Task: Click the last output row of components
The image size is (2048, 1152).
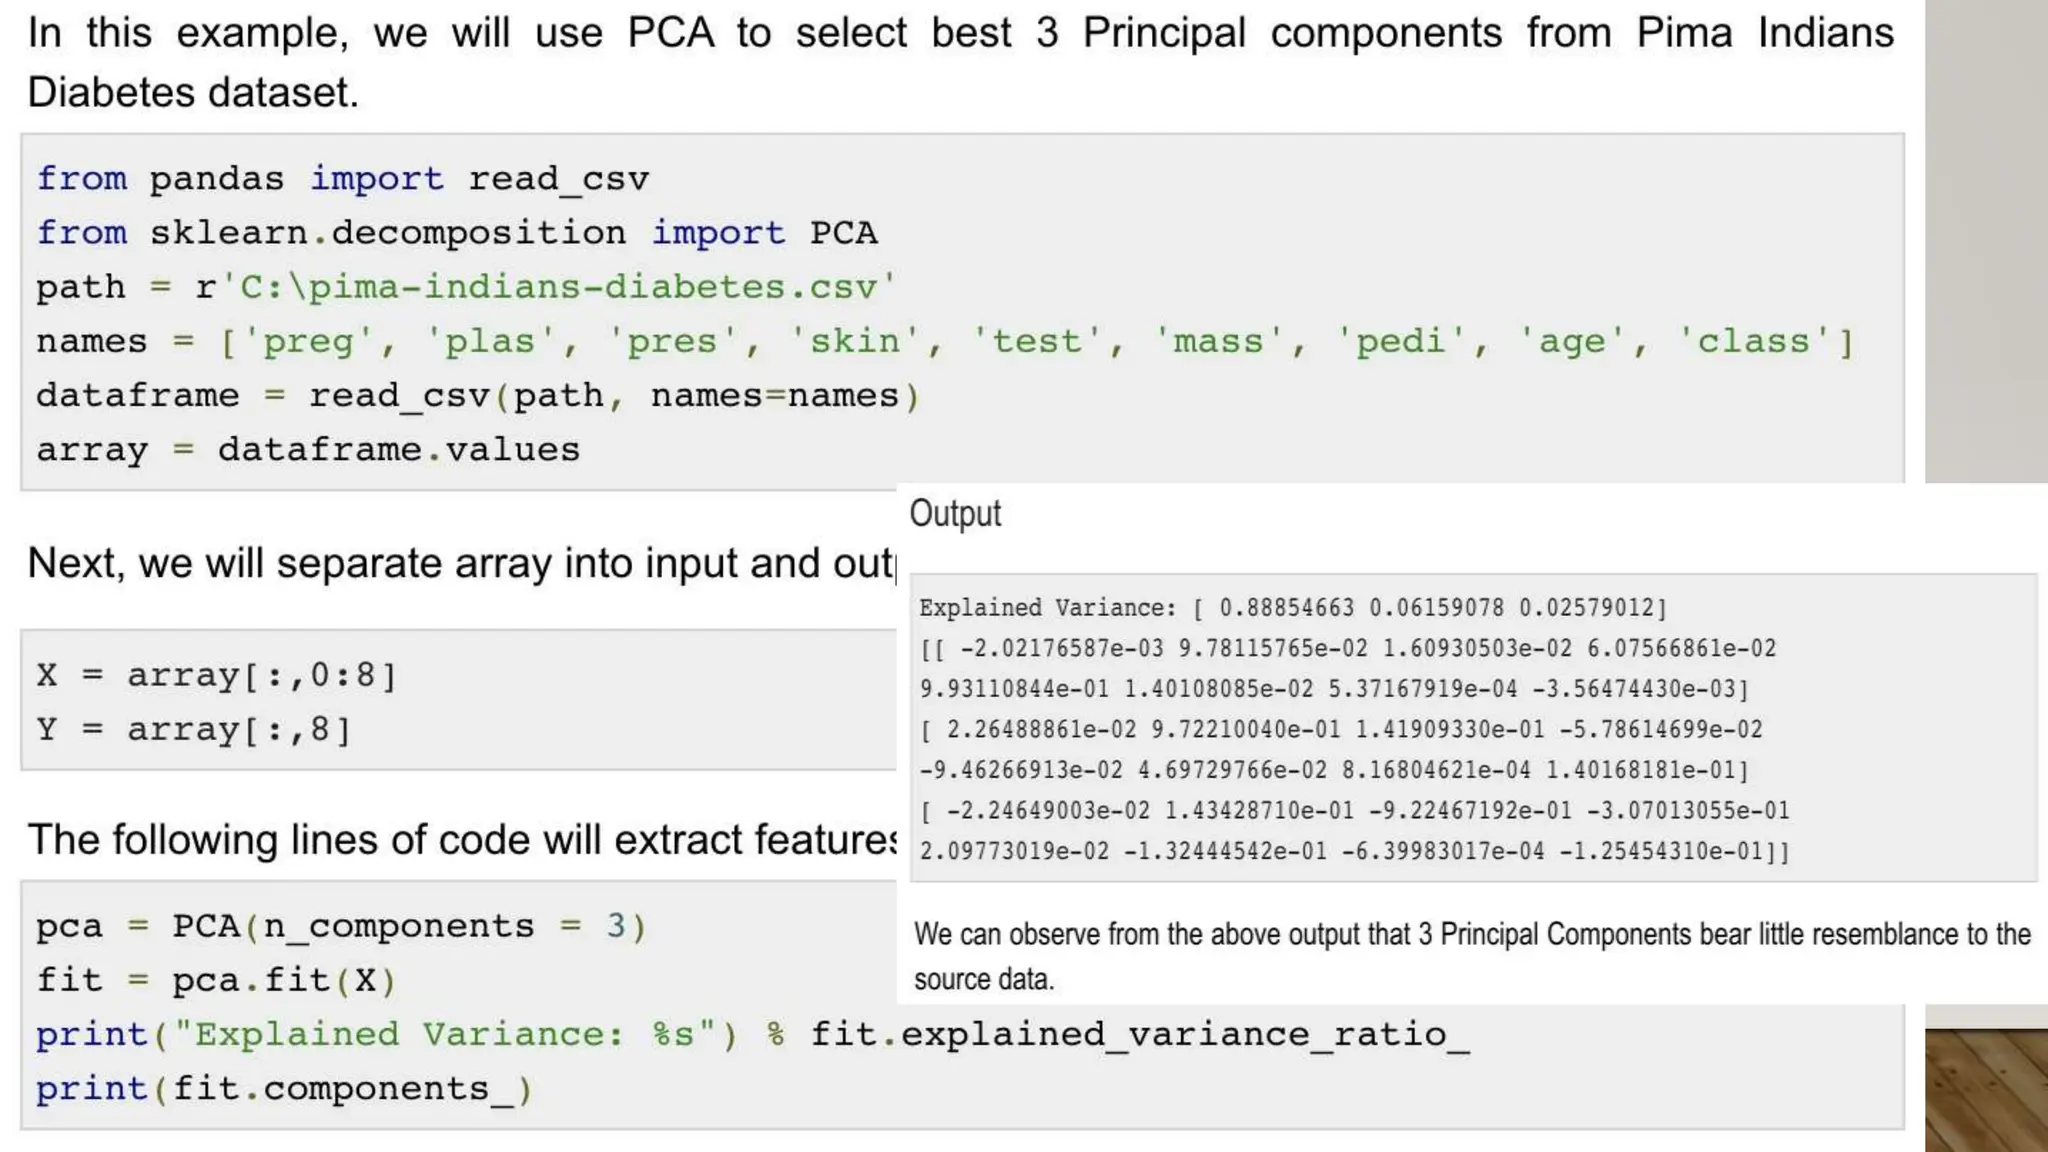Action: 1355,851
